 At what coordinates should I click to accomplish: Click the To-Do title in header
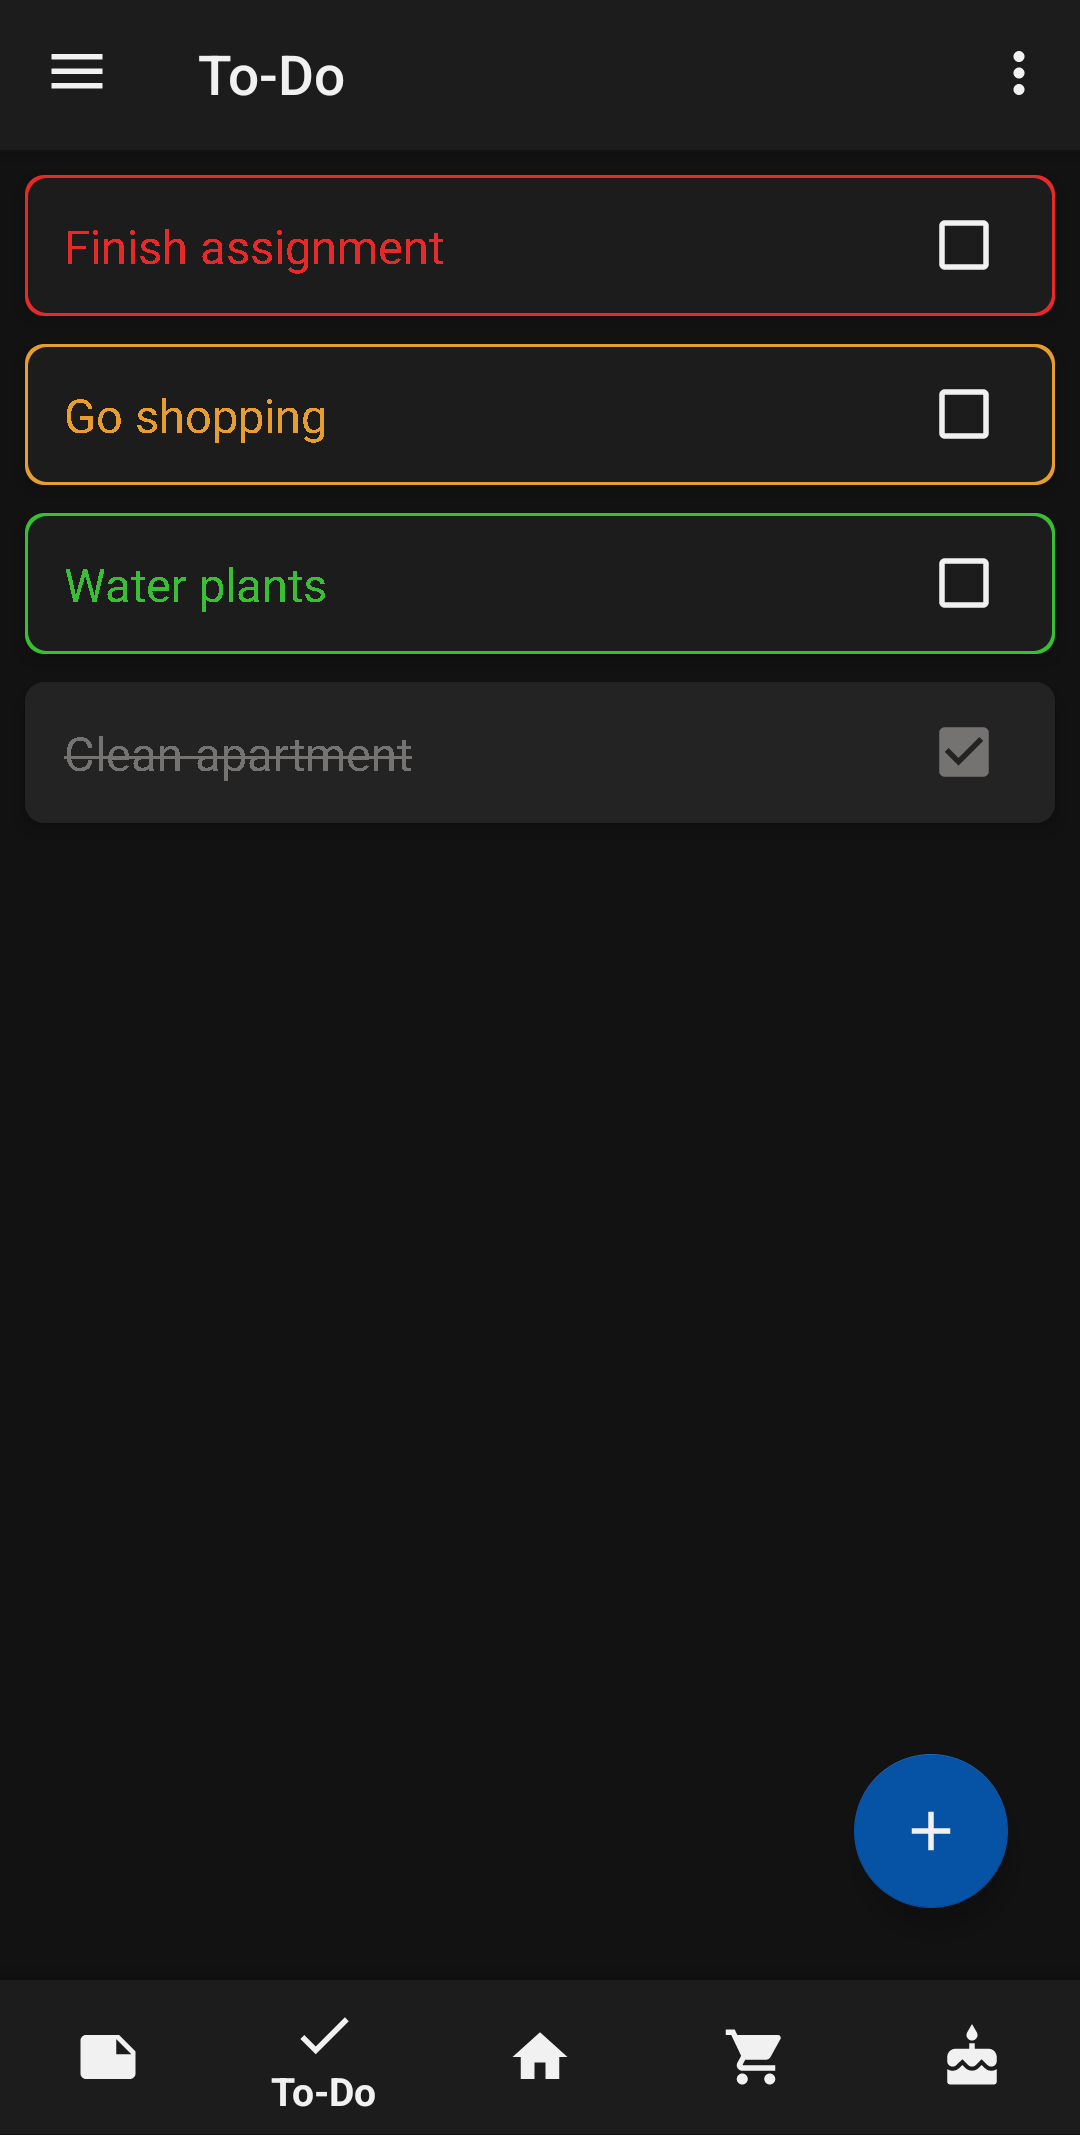pos(271,76)
